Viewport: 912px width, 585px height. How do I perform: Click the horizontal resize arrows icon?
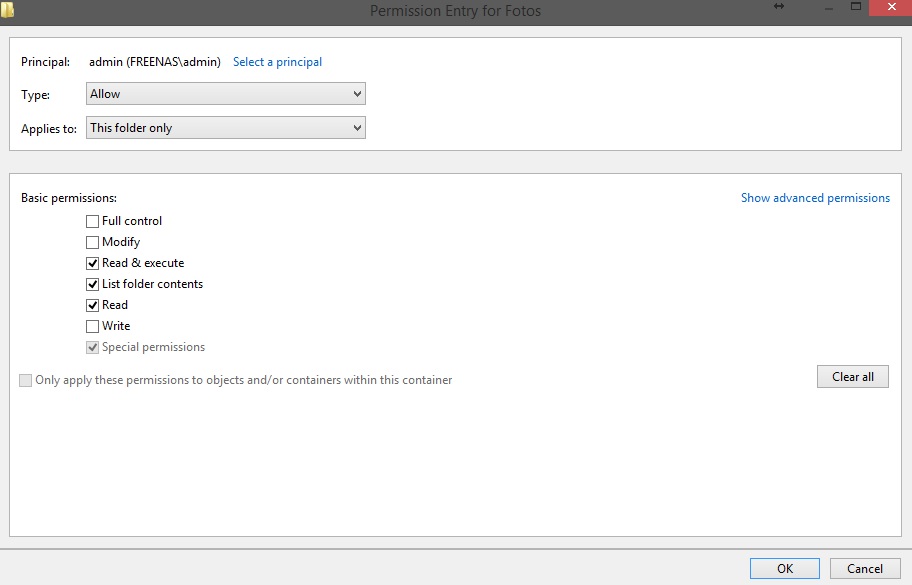(x=779, y=6)
